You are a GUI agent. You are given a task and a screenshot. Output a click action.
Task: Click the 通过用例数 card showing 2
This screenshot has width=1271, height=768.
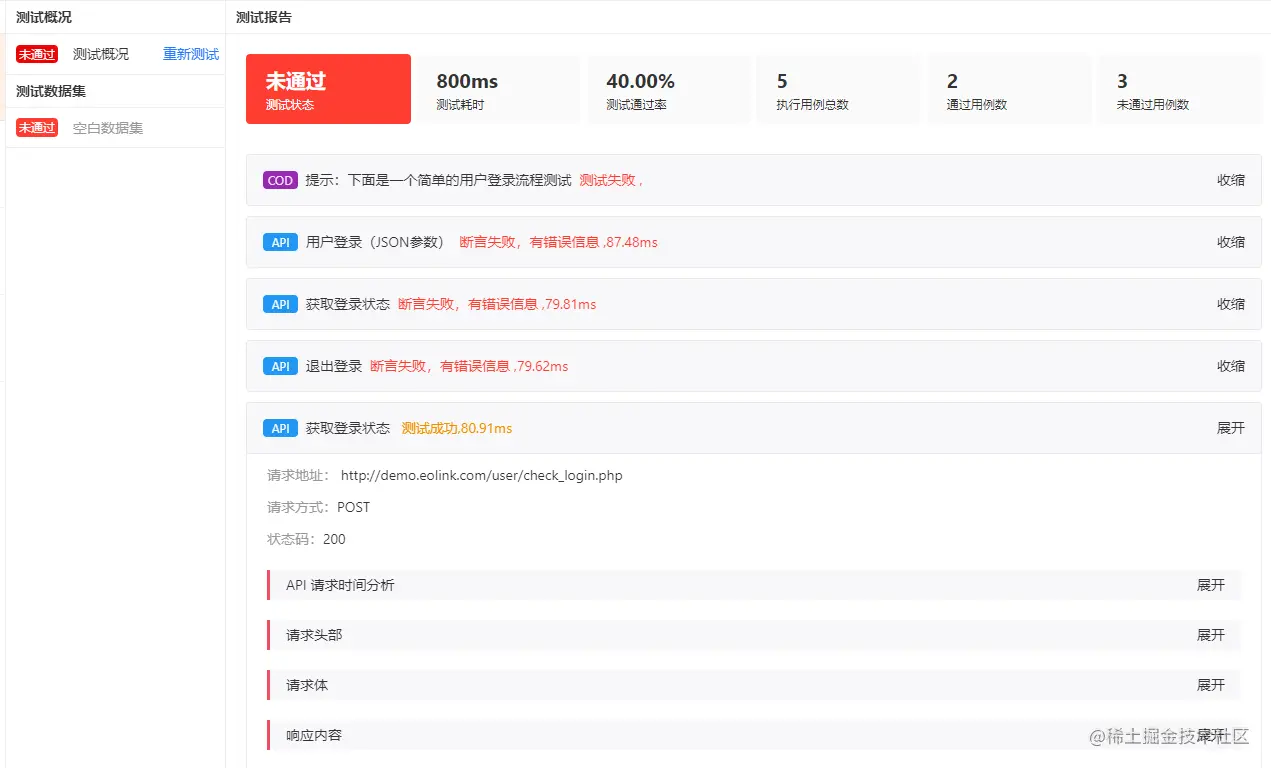pyautogui.click(x=1008, y=89)
